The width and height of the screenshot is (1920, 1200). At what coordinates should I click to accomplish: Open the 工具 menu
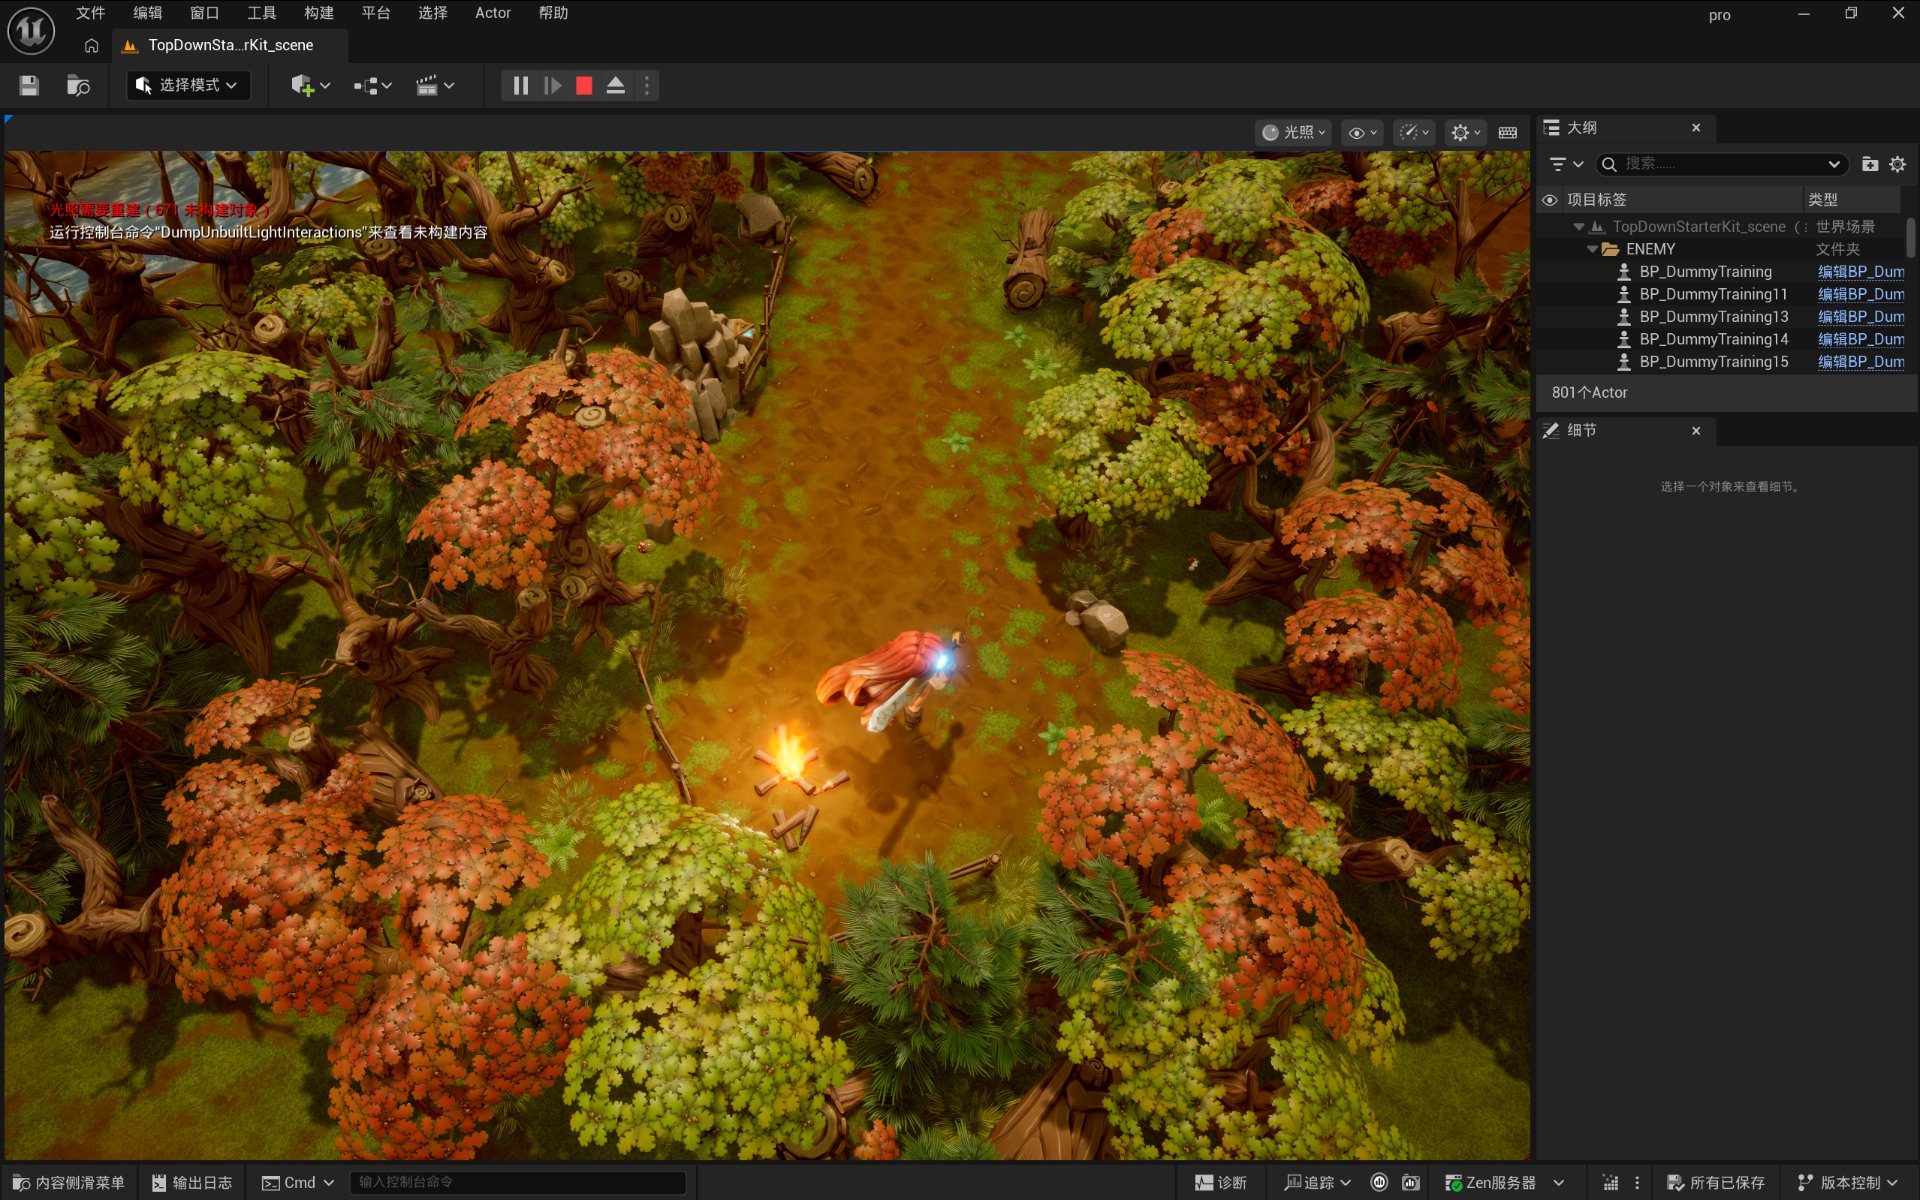pos(261,13)
